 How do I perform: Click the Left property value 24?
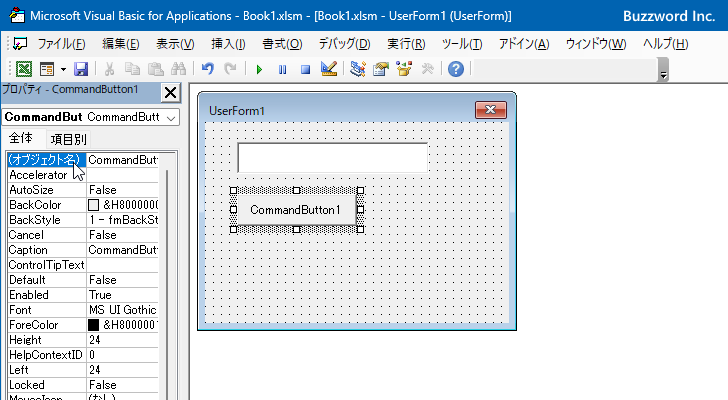(x=123, y=370)
